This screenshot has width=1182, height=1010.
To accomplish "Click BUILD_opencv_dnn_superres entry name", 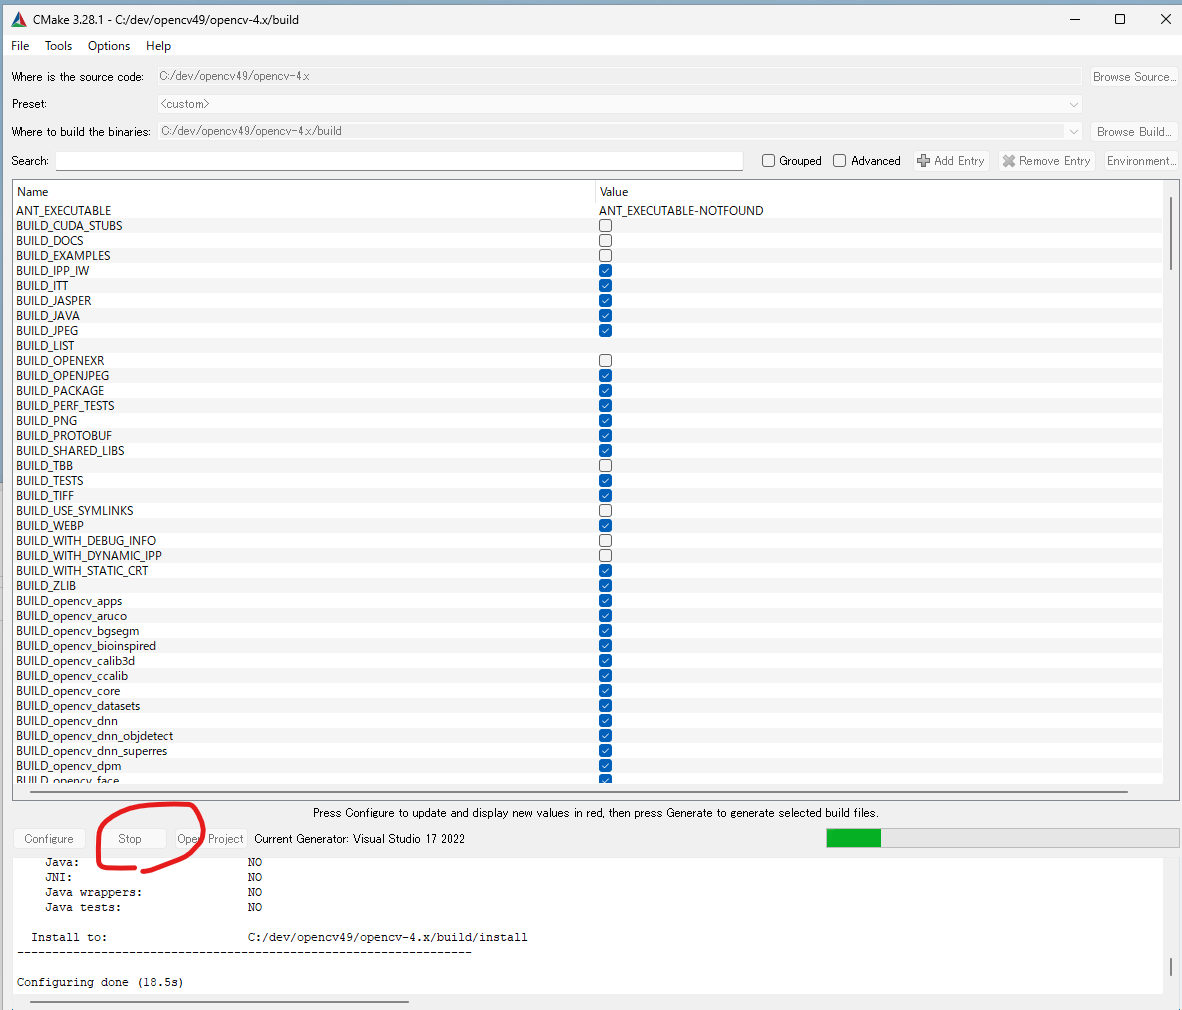I will (x=91, y=751).
